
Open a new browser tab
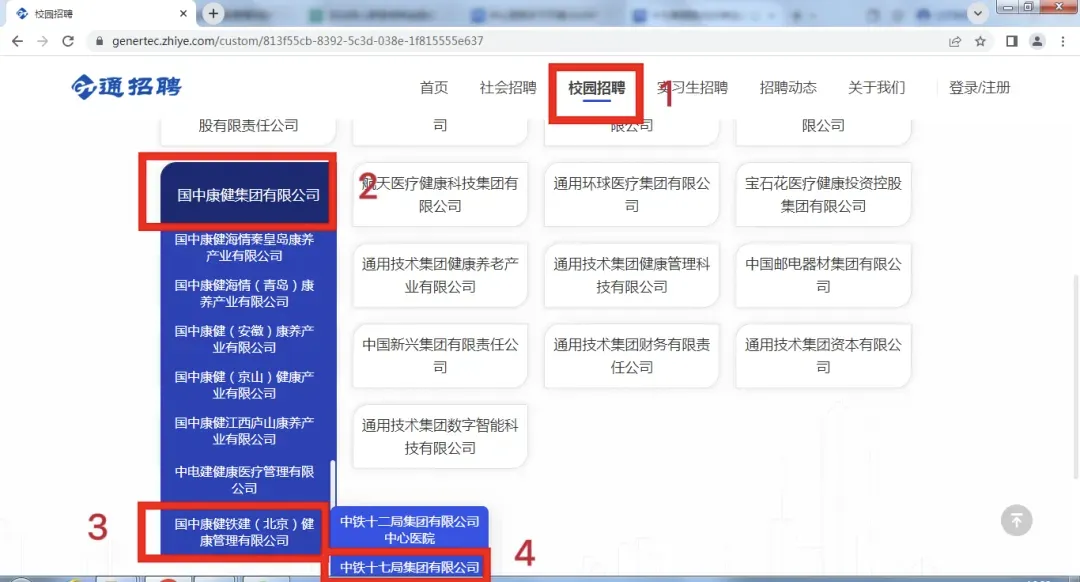[x=214, y=13]
